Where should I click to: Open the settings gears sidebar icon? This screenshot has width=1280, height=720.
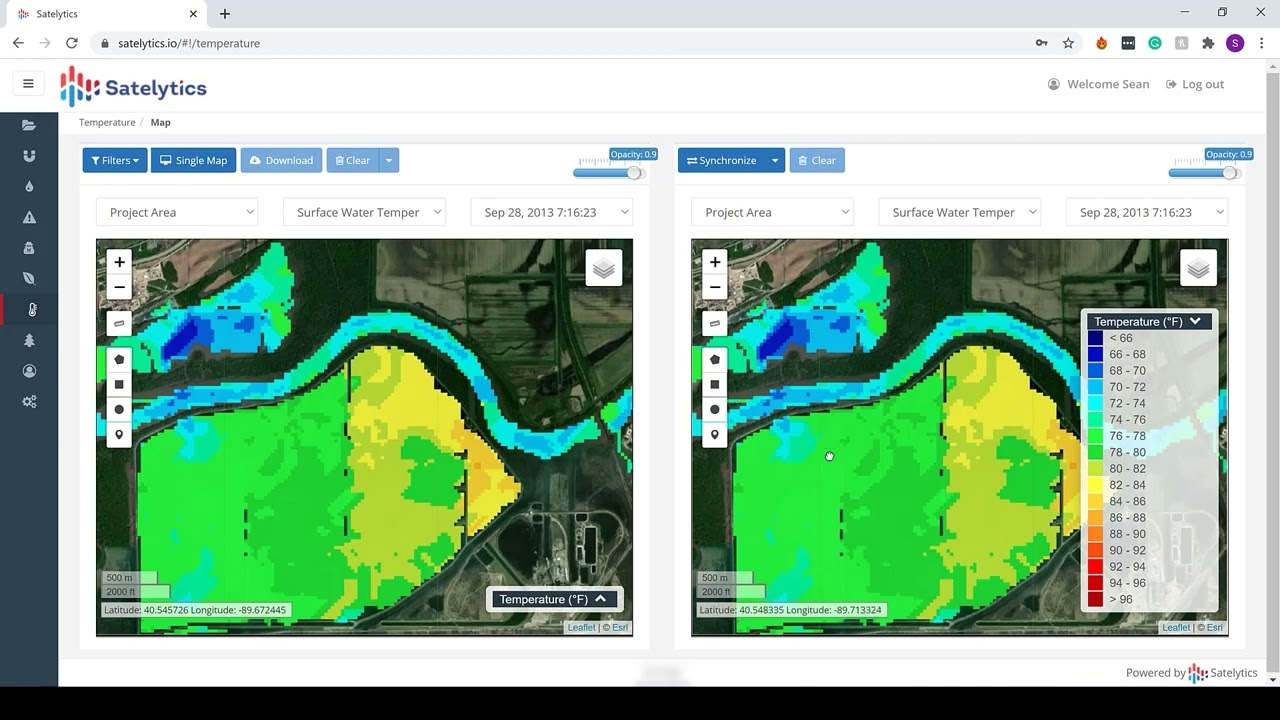tap(29, 402)
